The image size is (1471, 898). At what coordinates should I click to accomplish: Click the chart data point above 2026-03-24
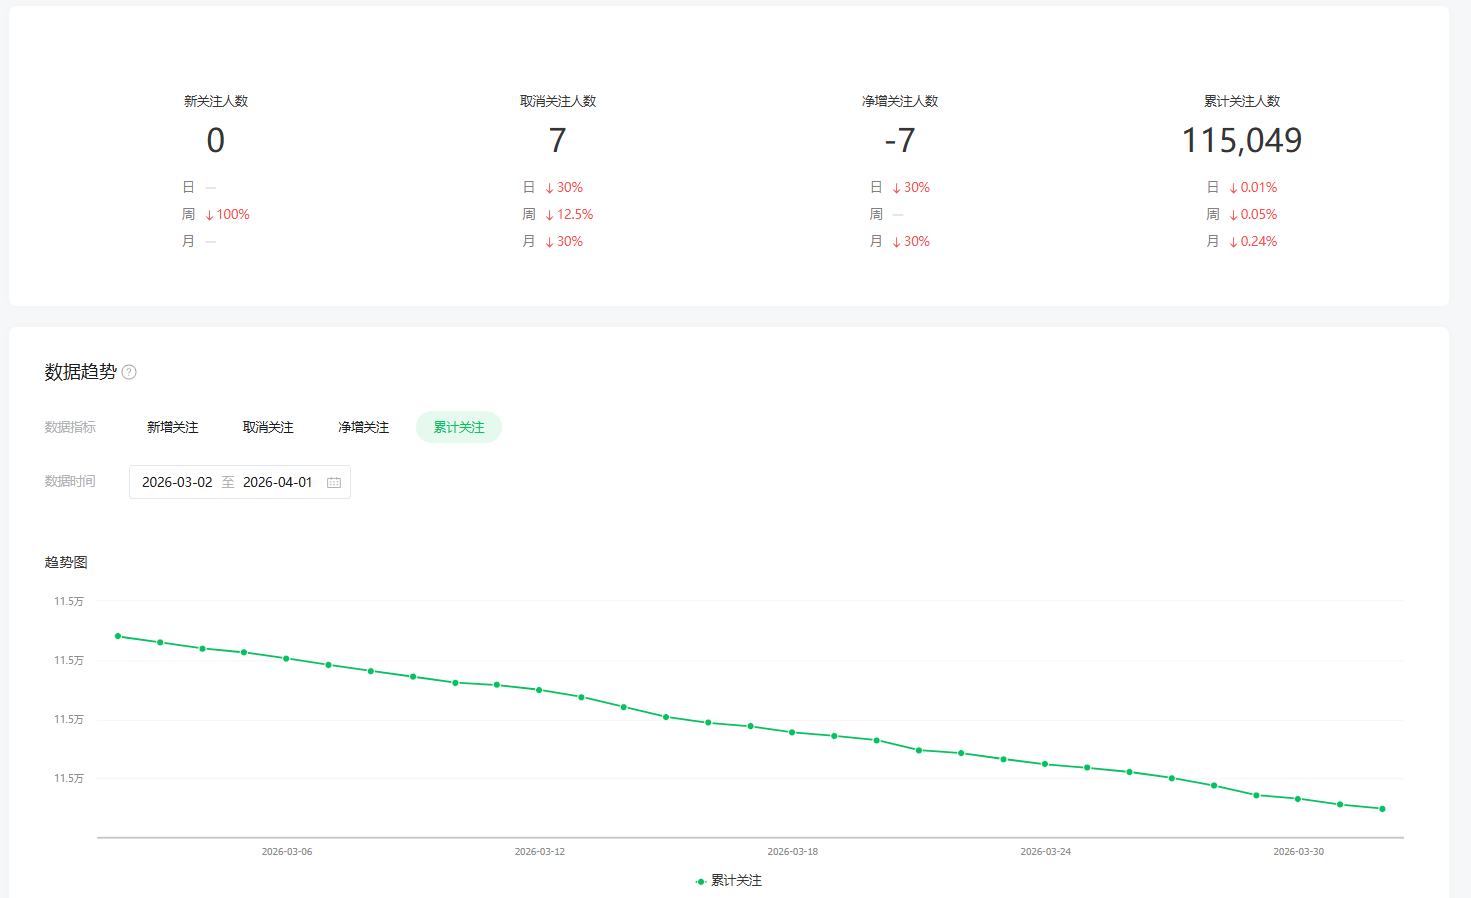point(1045,764)
